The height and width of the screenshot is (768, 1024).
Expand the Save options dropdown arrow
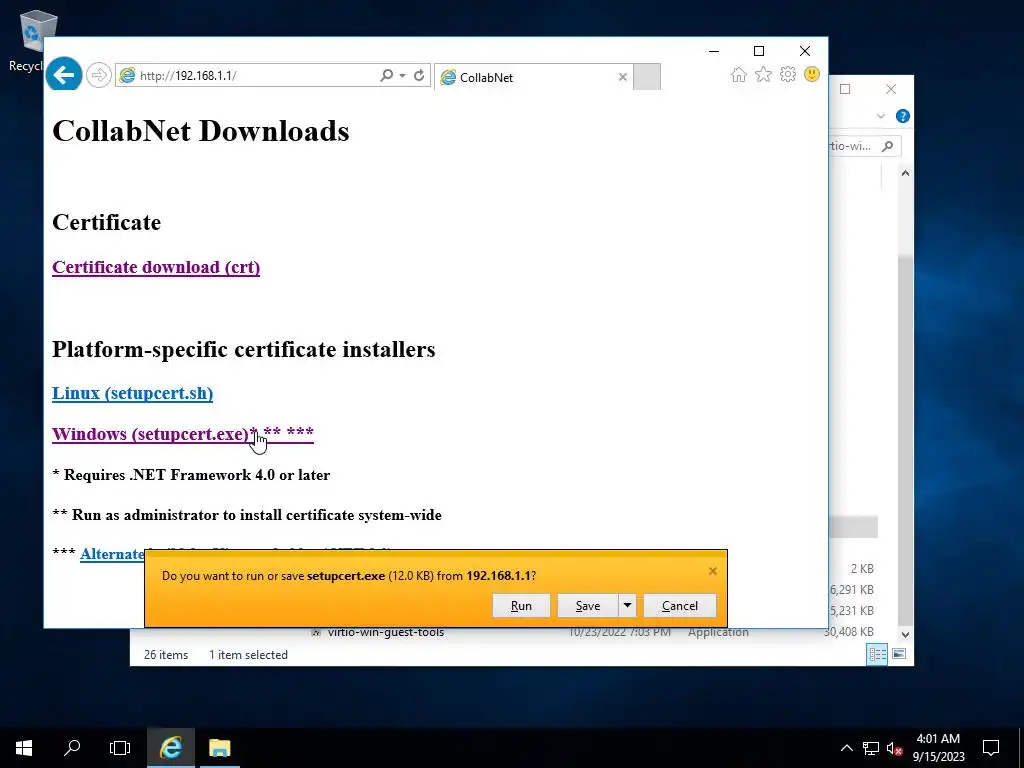pos(627,605)
